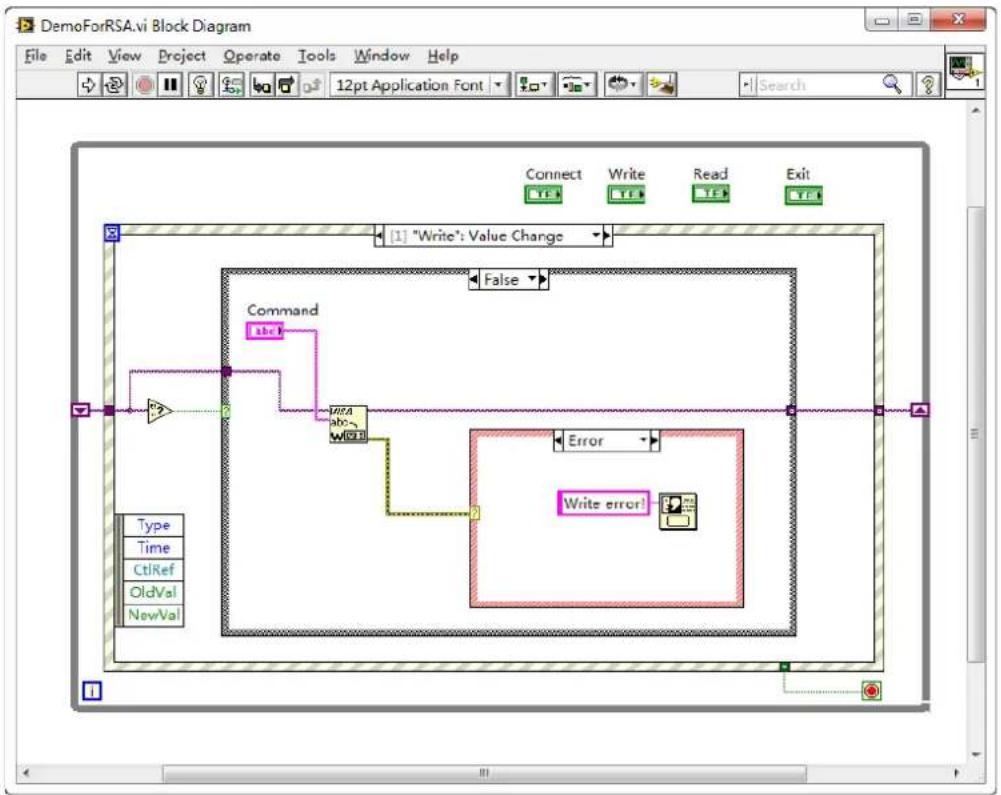Open the File menu

click(x=35, y=56)
